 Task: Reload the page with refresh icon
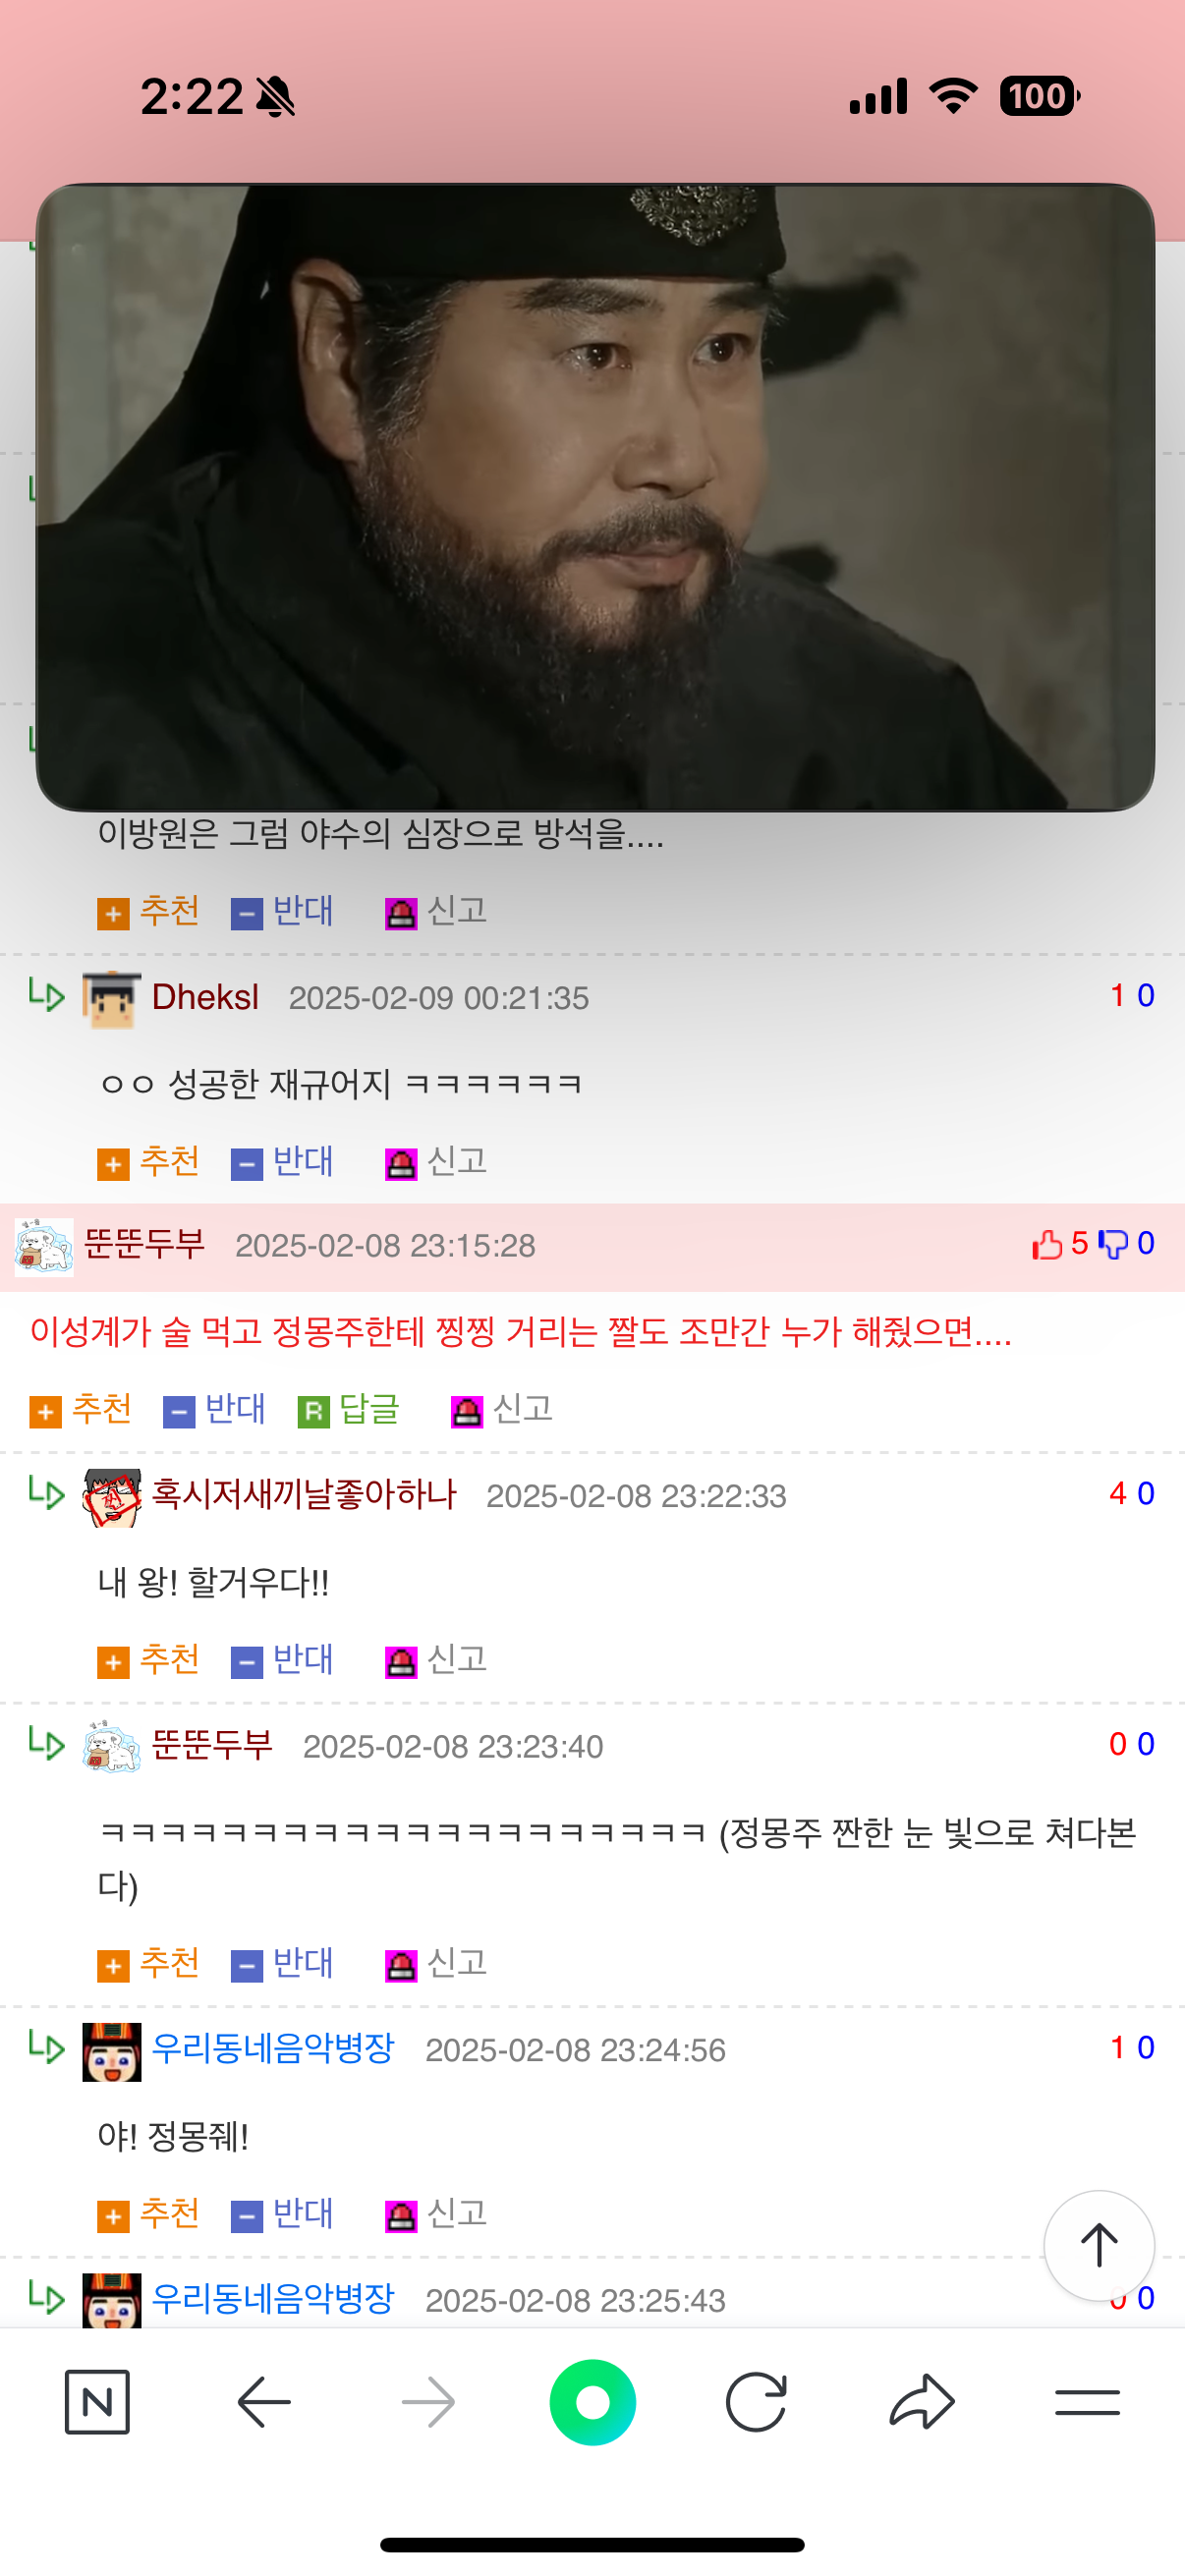click(756, 2401)
